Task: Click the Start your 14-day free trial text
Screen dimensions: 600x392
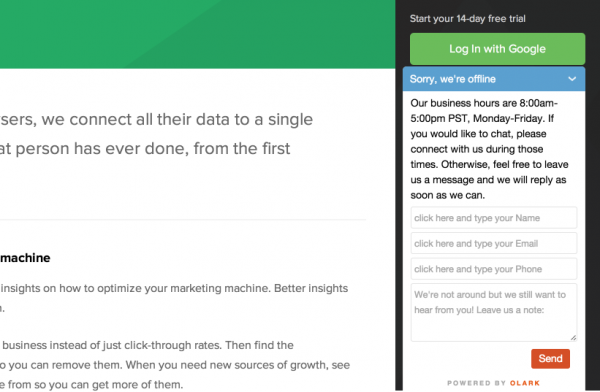Action: pos(468,18)
